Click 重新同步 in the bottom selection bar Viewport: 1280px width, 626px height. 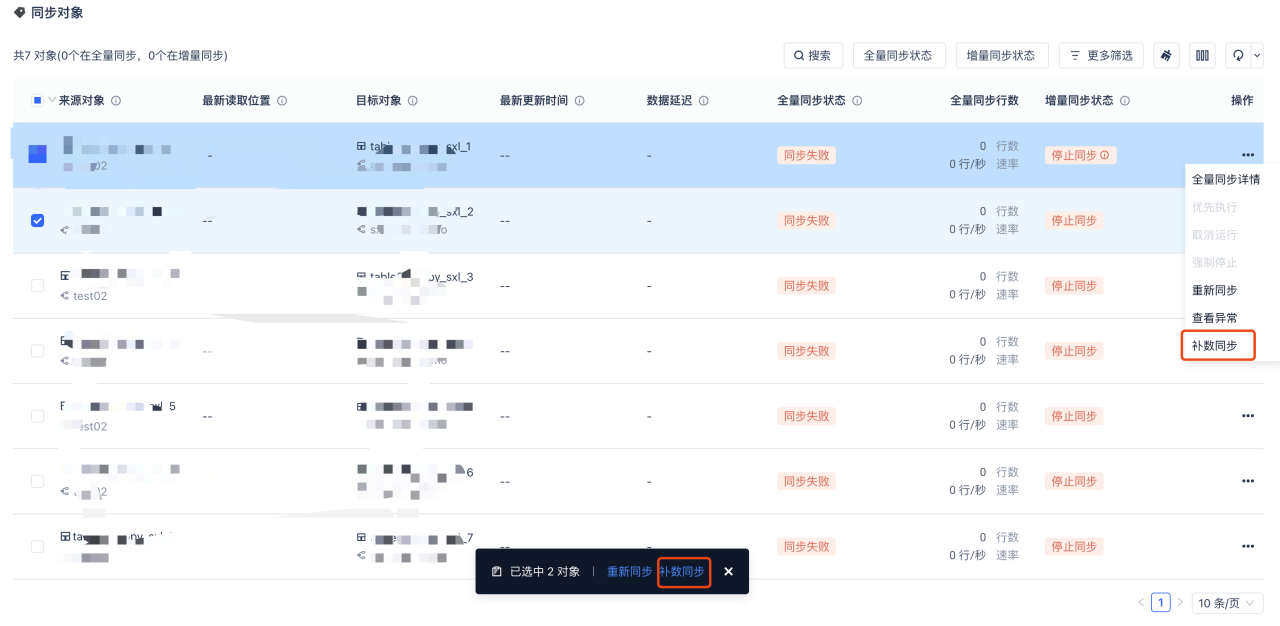(629, 572)
